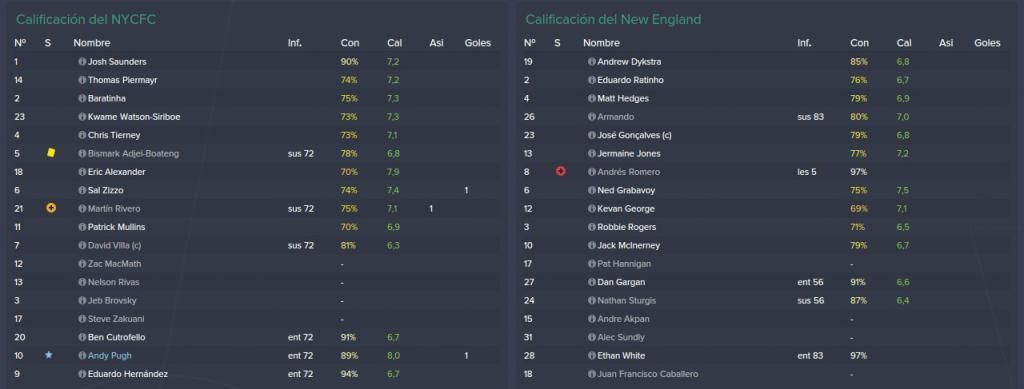Click the star icon beside Andy Pugh

48,355
